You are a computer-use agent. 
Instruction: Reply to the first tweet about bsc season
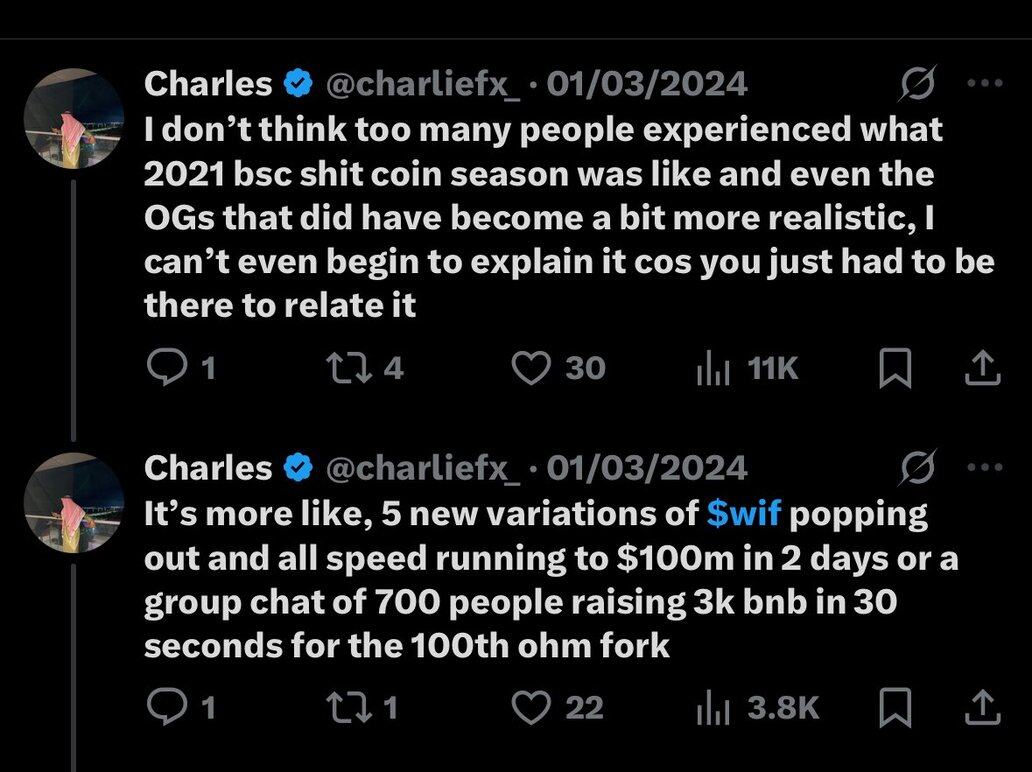tap(163, 369)
